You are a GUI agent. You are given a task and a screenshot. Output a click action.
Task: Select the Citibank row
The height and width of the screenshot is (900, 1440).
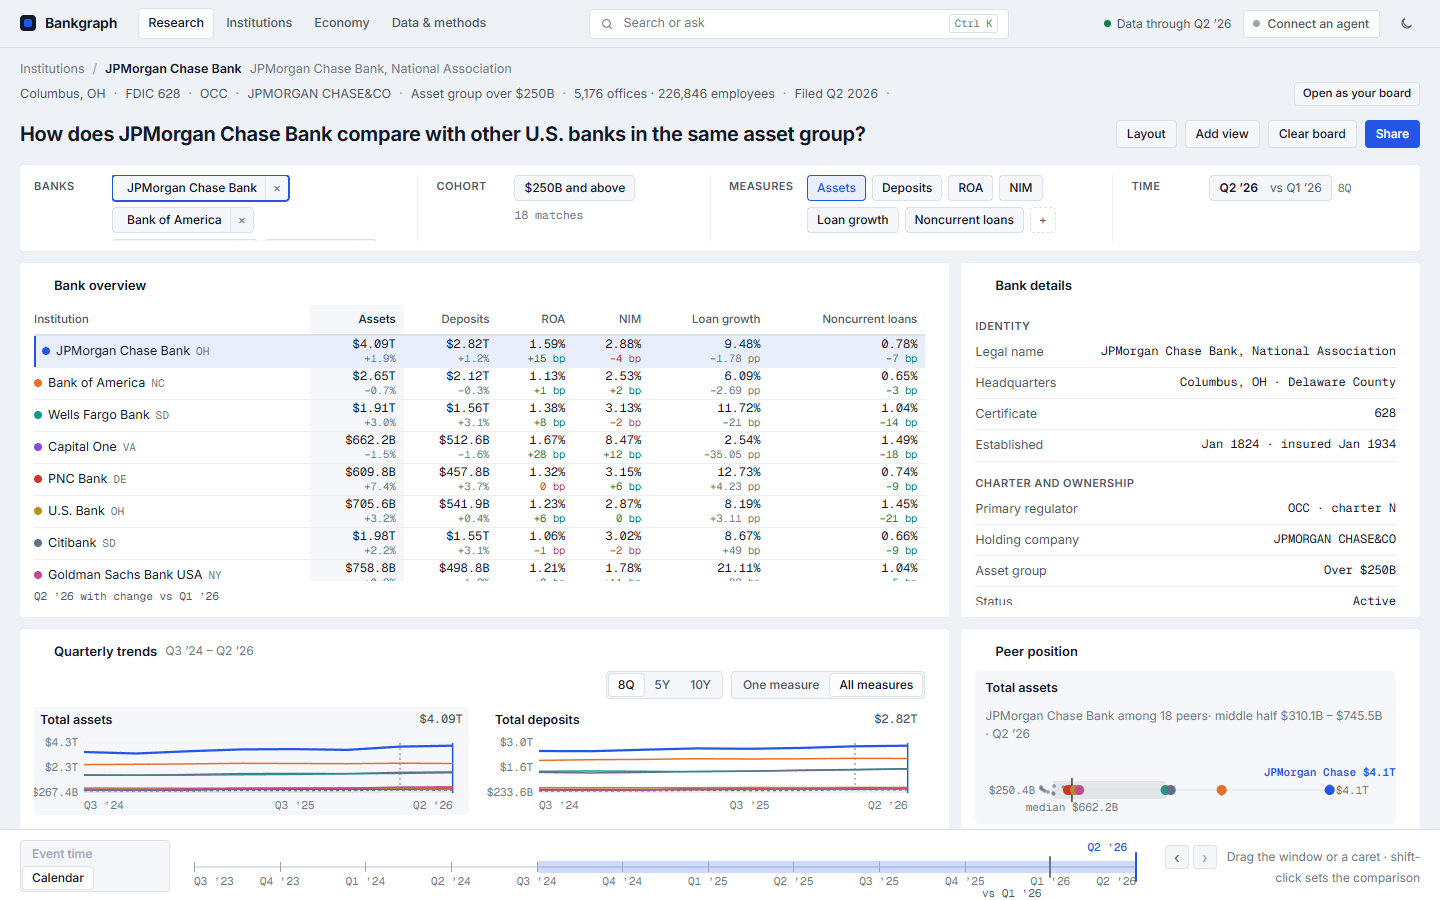(479, 543)
